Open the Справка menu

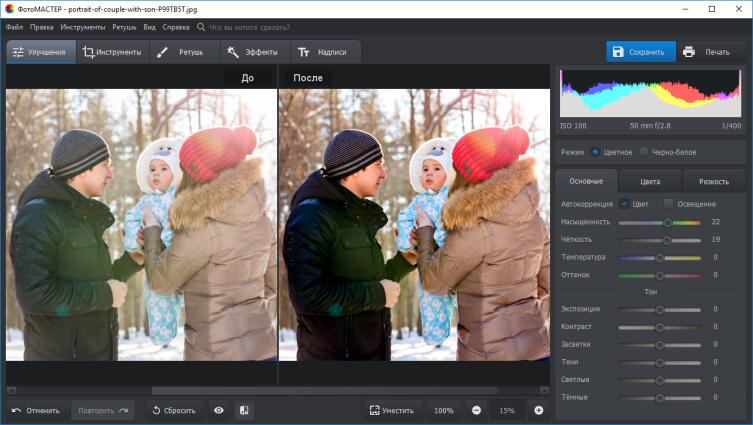tap(175, 27)
